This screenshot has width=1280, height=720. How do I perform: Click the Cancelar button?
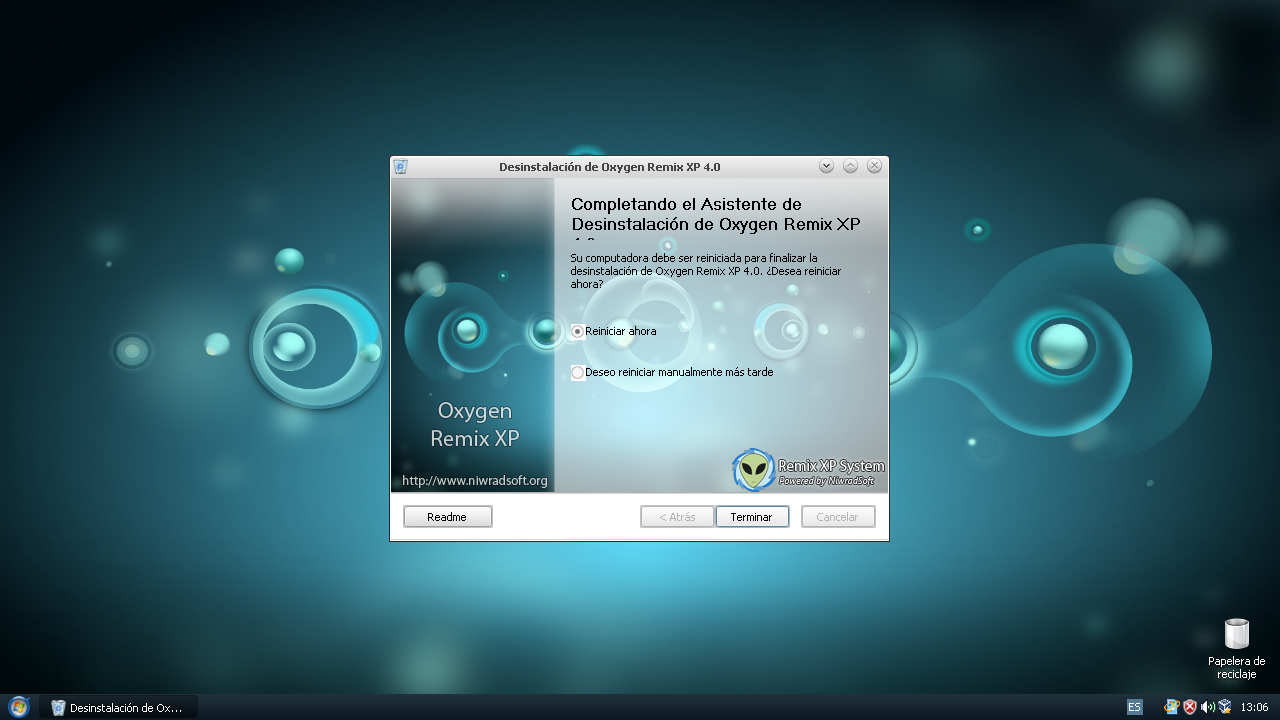pos(838,517)
